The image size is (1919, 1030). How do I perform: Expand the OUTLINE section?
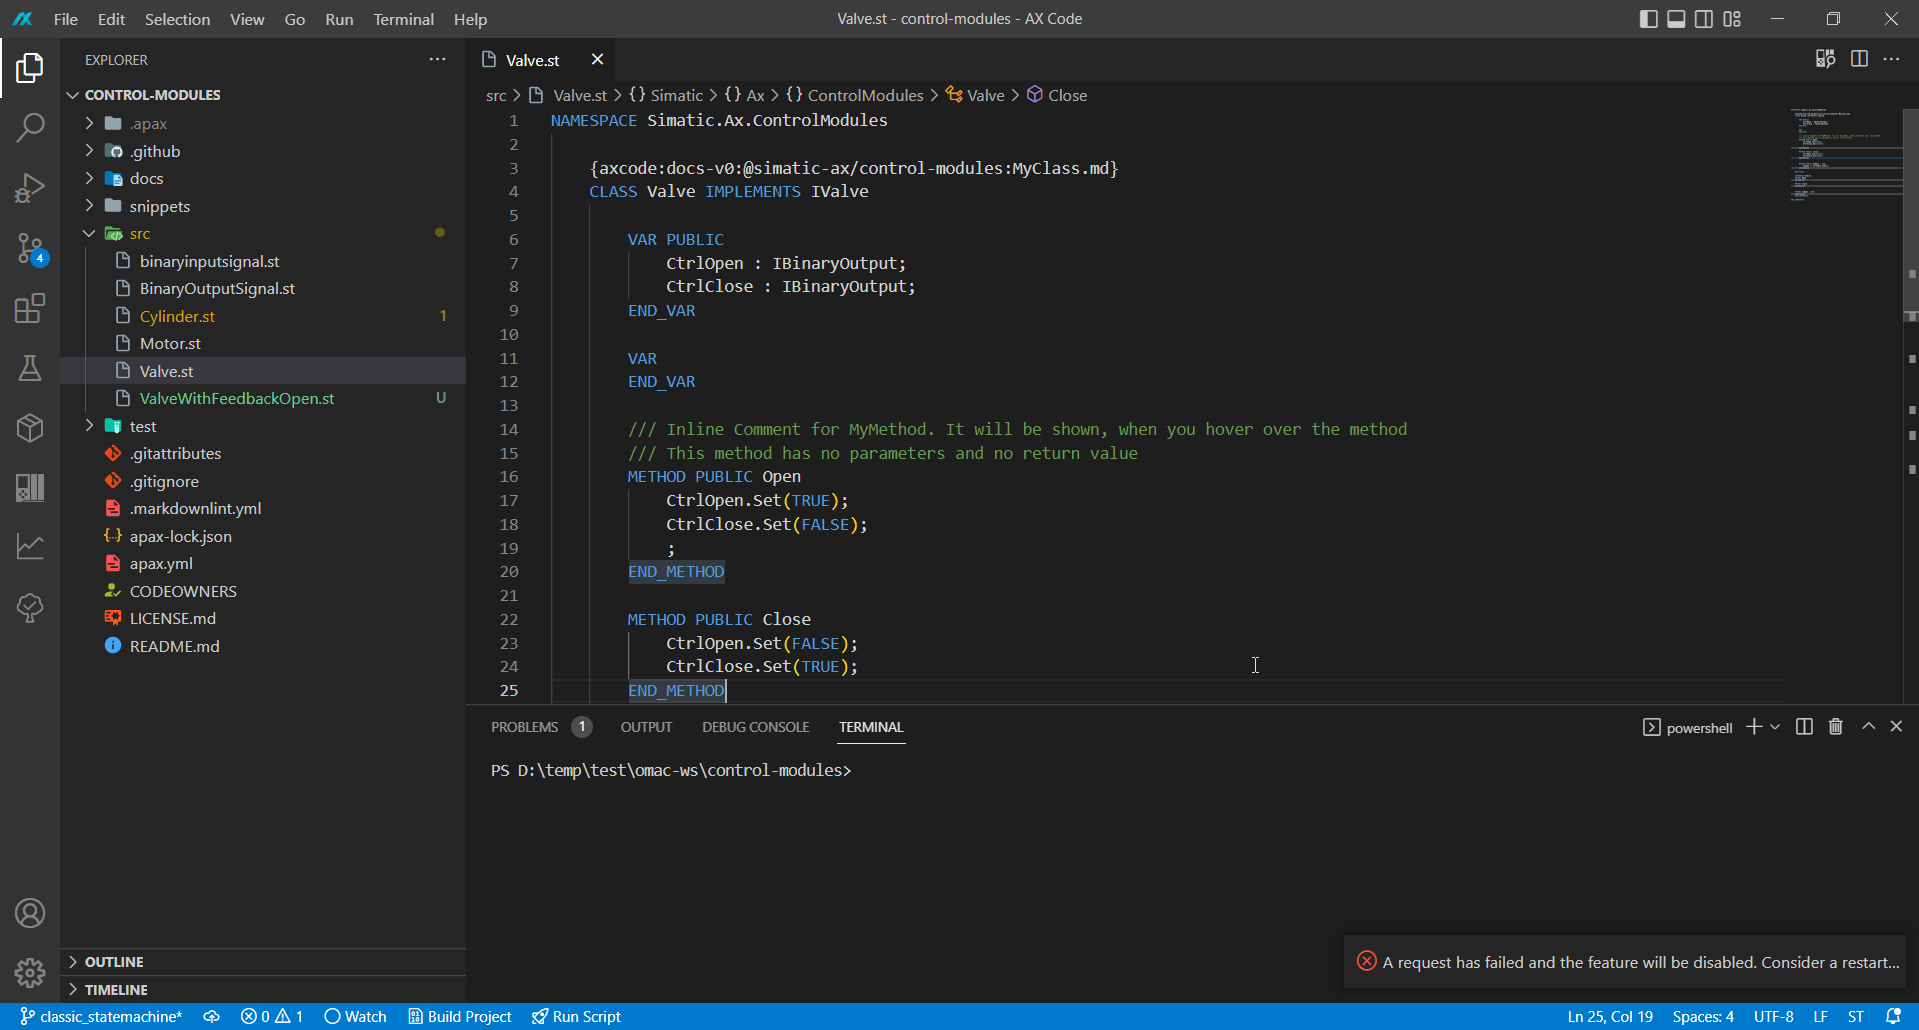coord(114,962)
